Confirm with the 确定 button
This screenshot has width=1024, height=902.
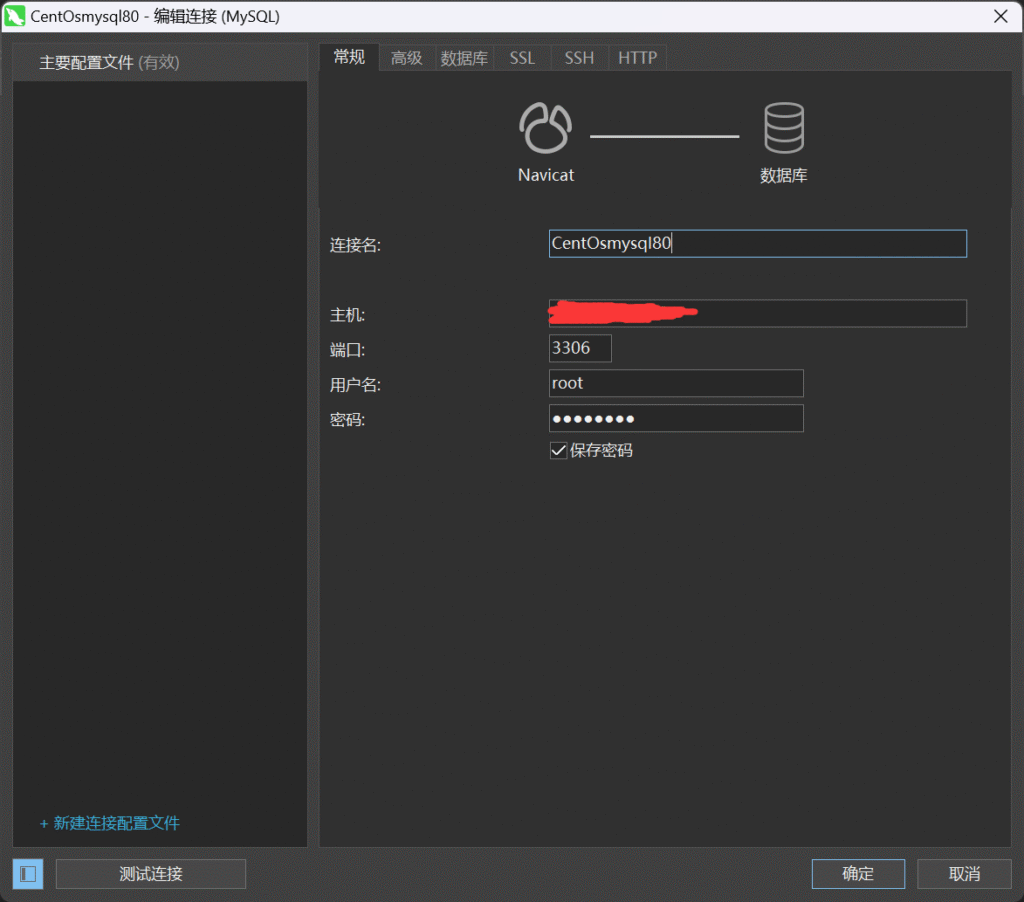[858, 874]
